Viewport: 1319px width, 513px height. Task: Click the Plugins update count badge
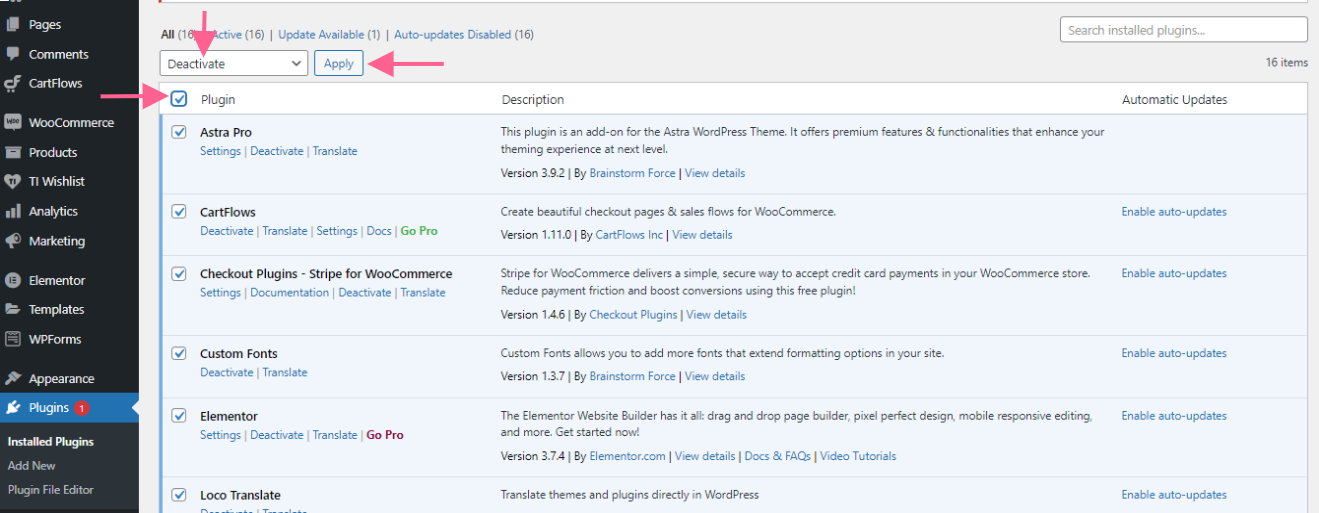pos(81,408)
